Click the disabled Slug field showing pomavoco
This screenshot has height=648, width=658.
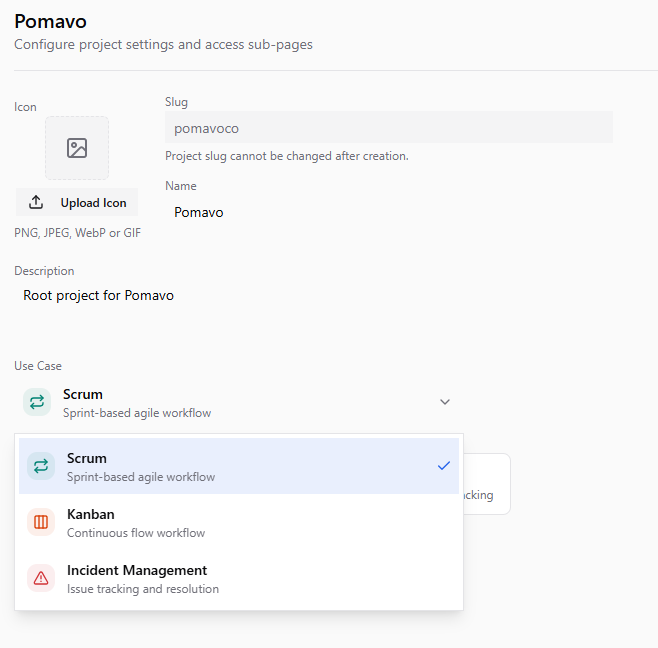coord(389,128)
